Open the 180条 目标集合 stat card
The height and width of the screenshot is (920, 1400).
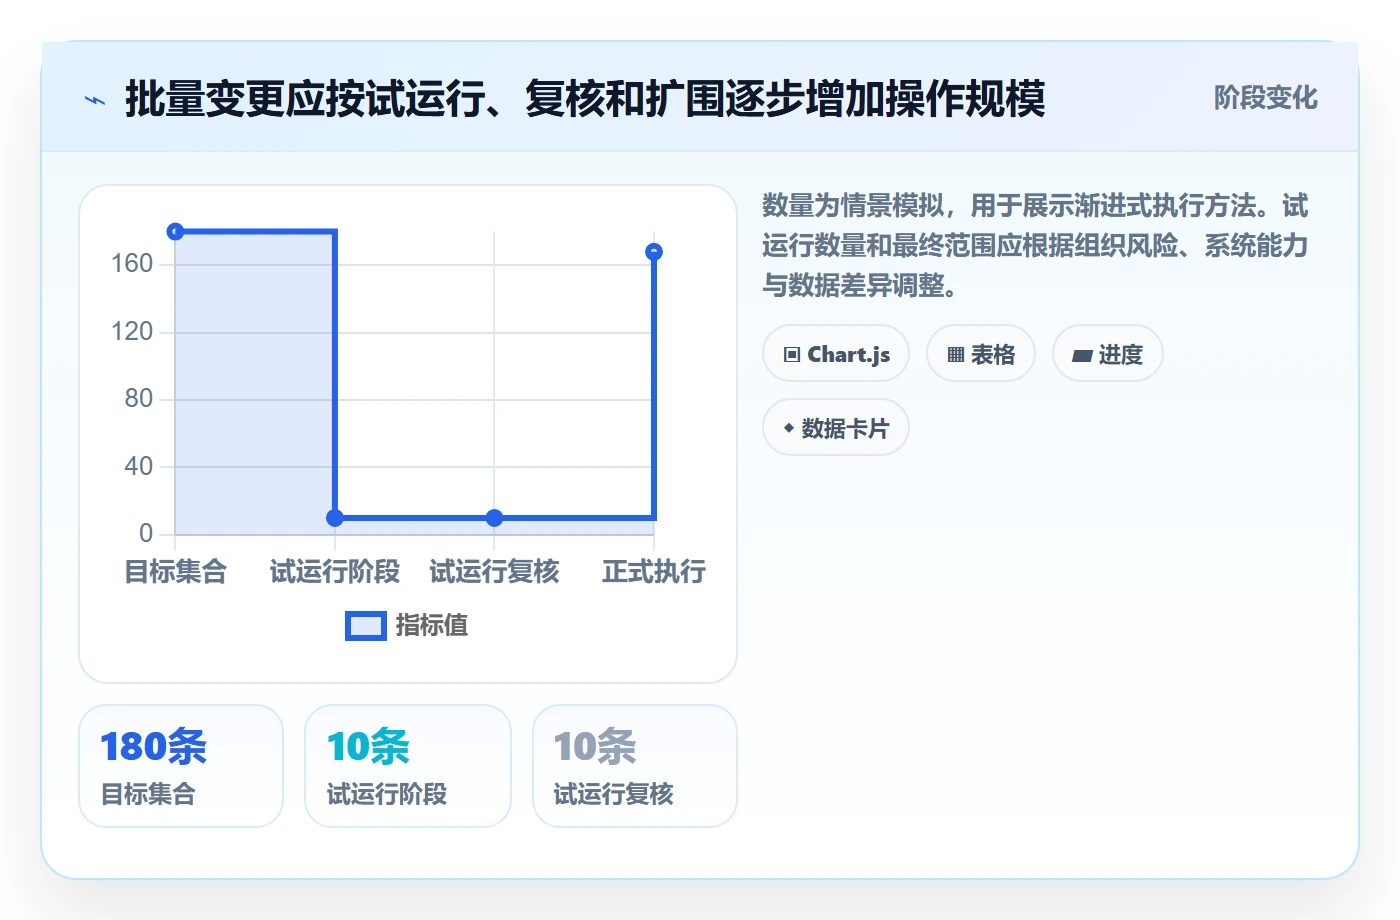pos(181,766)
